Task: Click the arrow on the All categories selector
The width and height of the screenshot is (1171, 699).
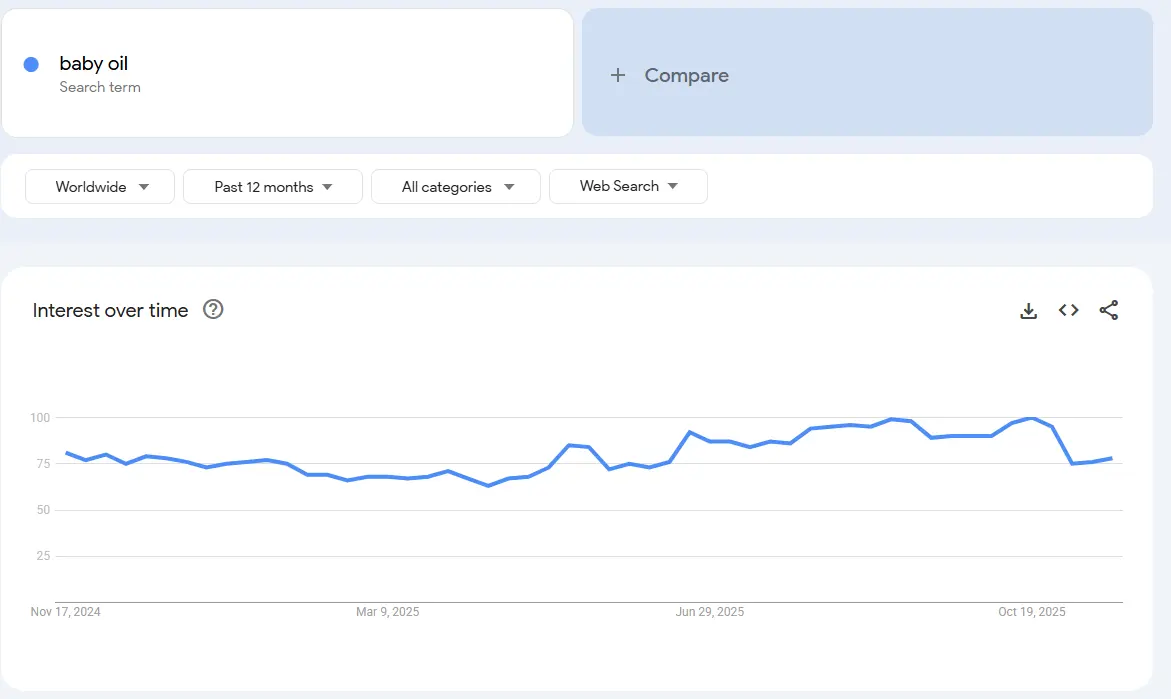Action: [x=510, y=186]
